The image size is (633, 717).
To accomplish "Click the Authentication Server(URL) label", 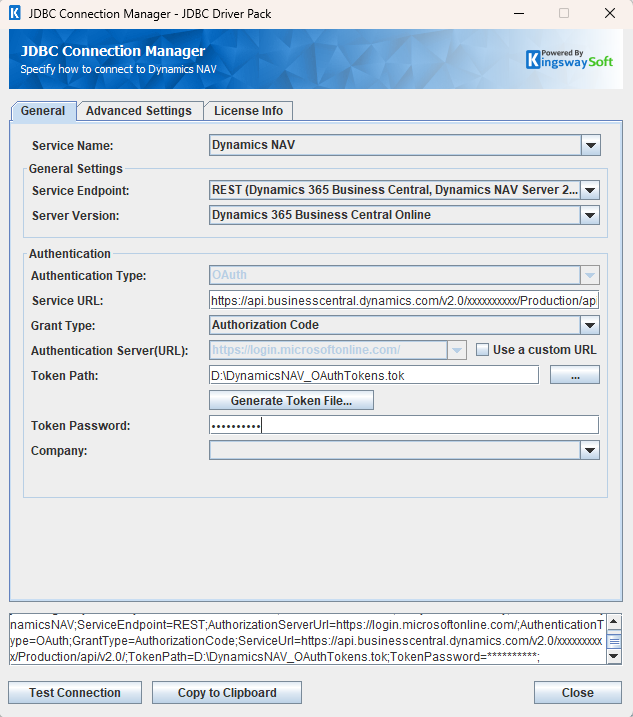I will [x=110, y=351].
